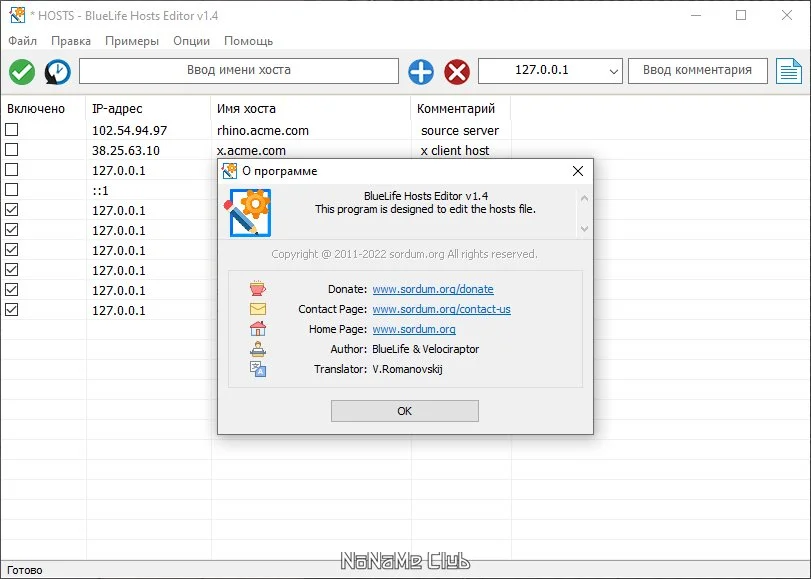Viewport: 811px width, 579px height.
Task: Click the 102.54.94.97 IP cell
Action: 129,130
